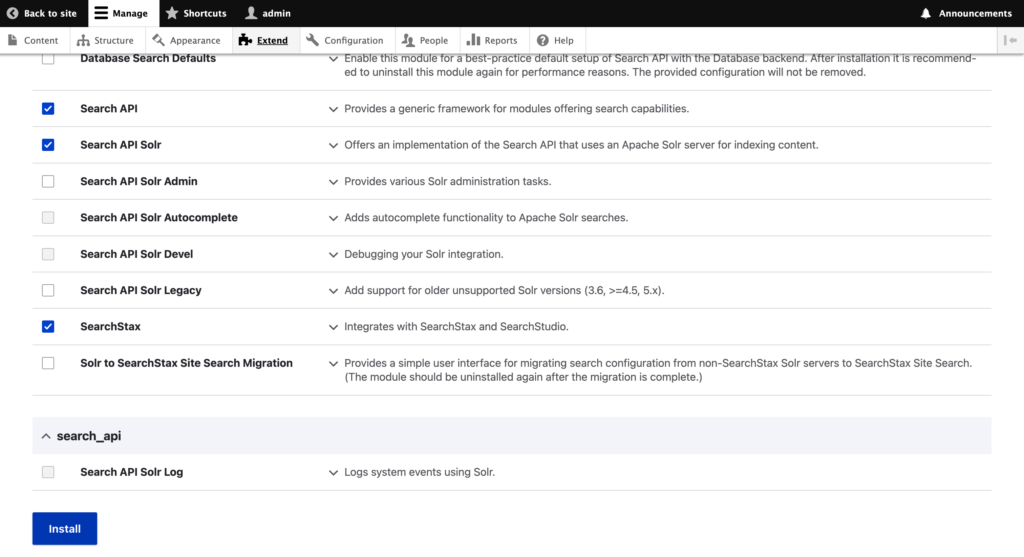Screen dimensions: 1024x557
Task: Click the Configuration wrench icon
Action: pyautogui.click(x=313, y=40)
